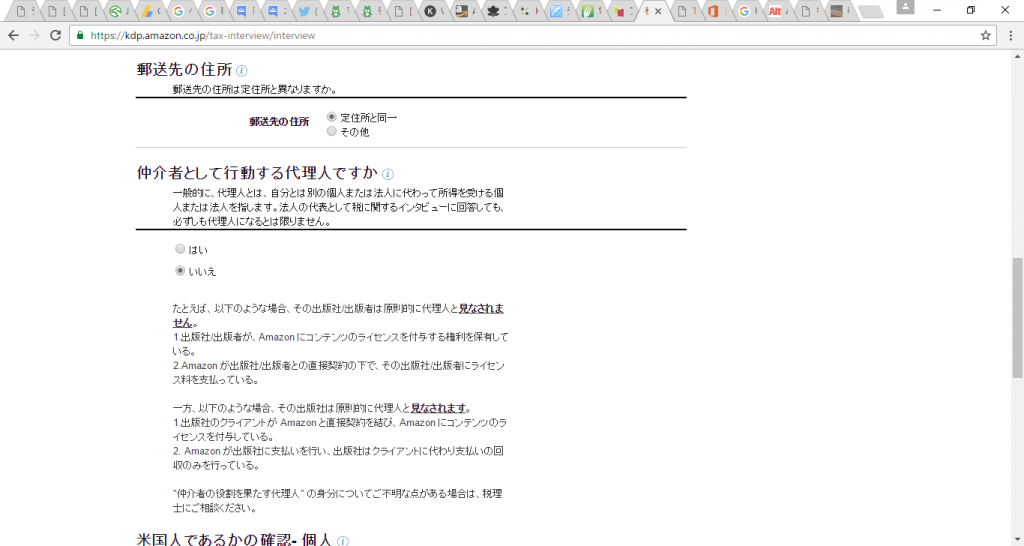
Task: Reload the KDP tax interview page
Action: tap(56, 36)
